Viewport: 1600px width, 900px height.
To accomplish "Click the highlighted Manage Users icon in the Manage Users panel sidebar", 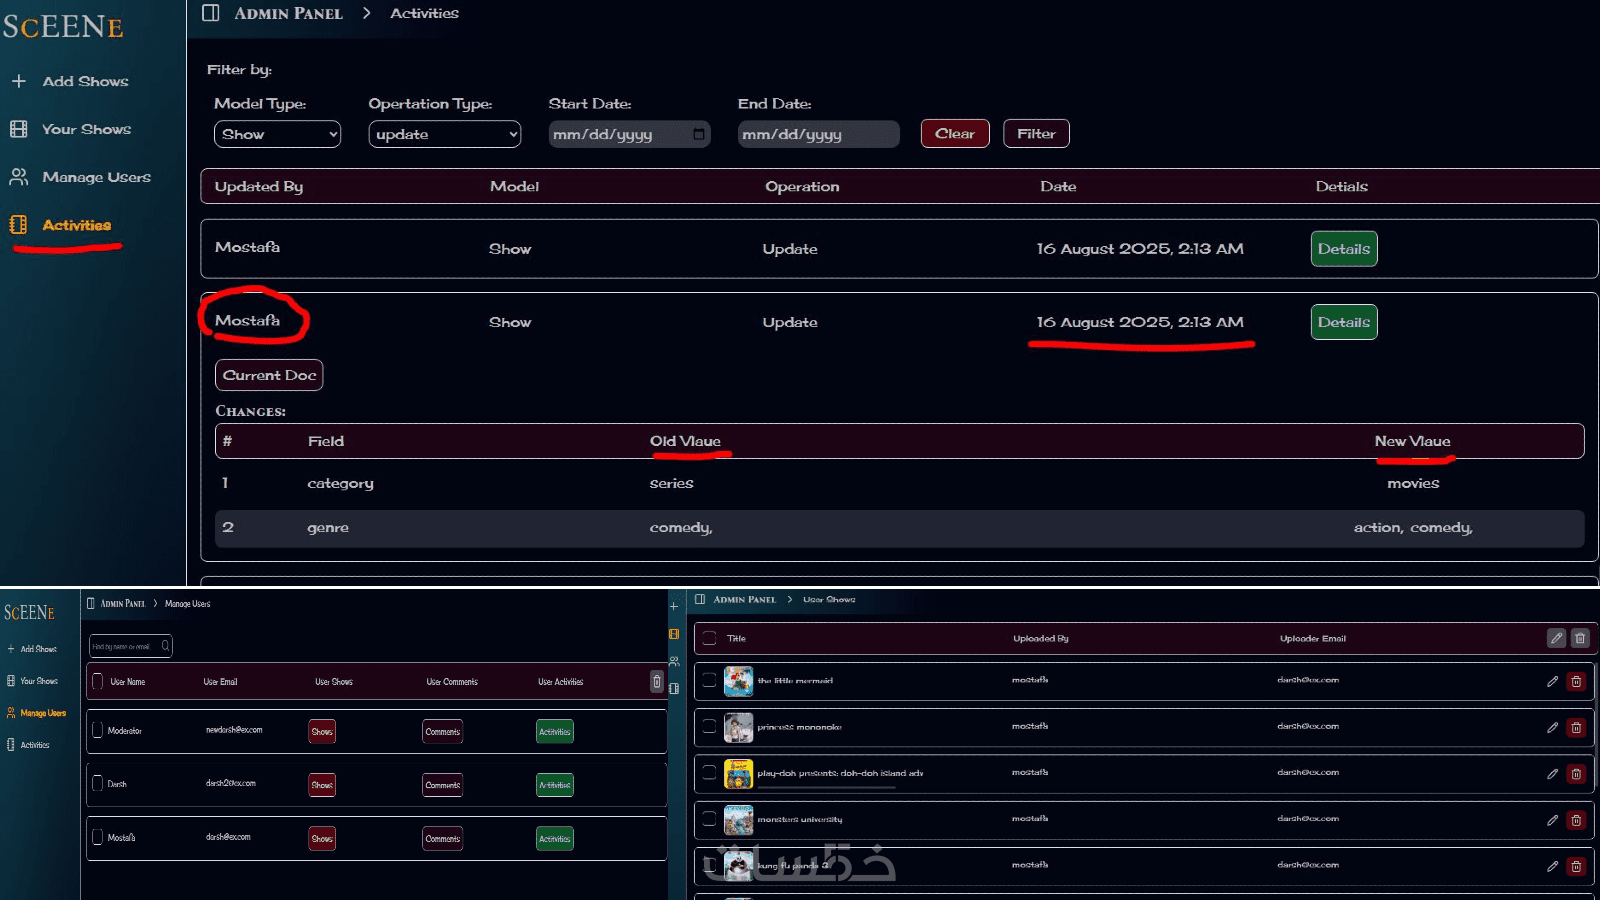I will 11,713.
